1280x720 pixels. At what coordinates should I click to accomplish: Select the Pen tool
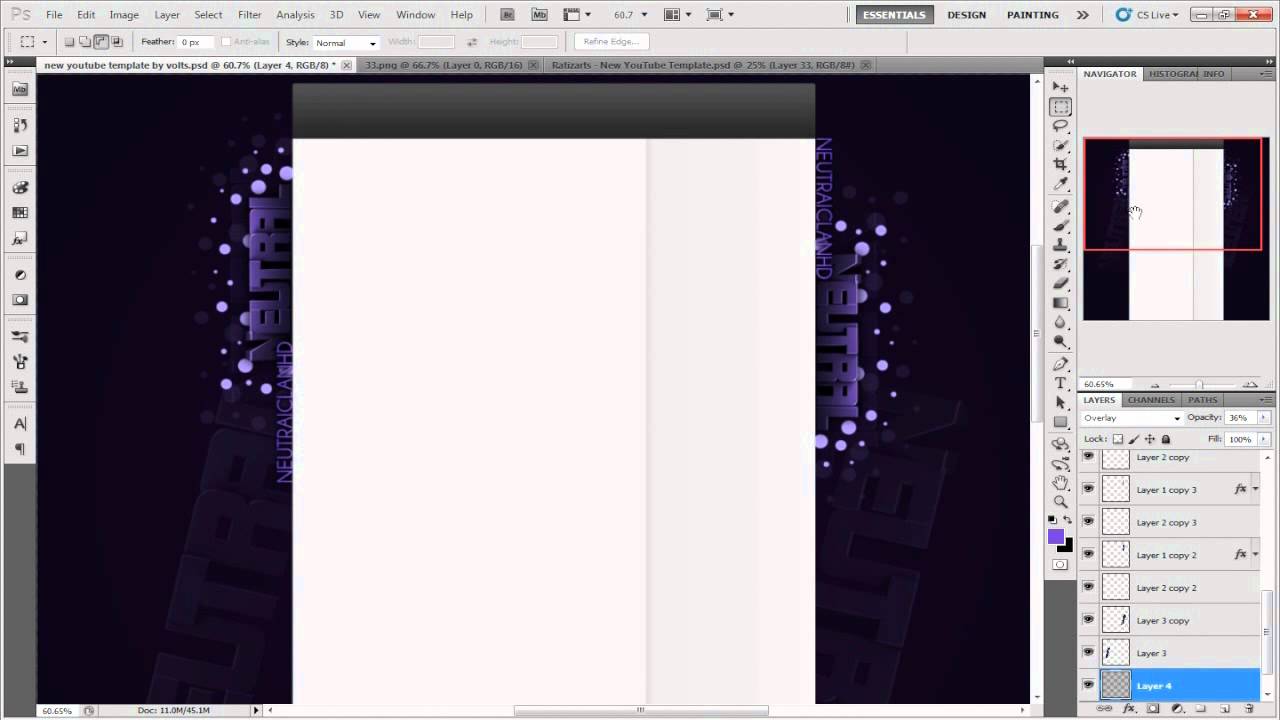(1061, 364)
